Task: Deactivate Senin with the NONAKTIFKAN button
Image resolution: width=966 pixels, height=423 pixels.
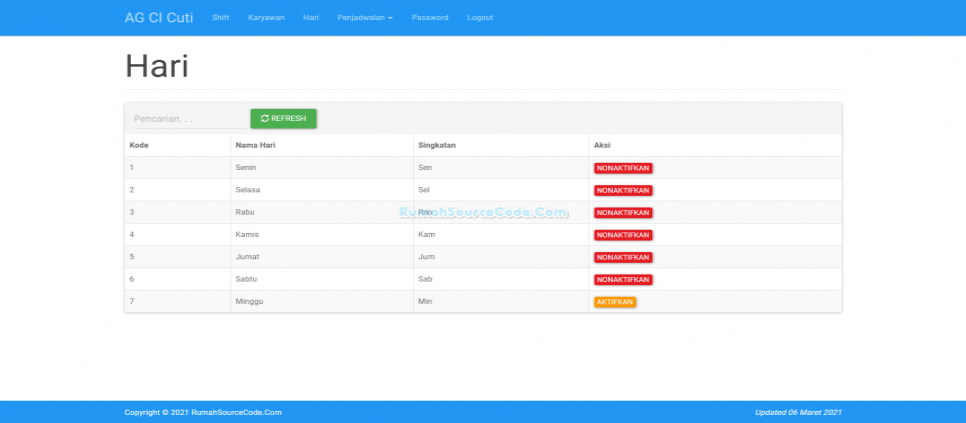Action: coord(623,168)
